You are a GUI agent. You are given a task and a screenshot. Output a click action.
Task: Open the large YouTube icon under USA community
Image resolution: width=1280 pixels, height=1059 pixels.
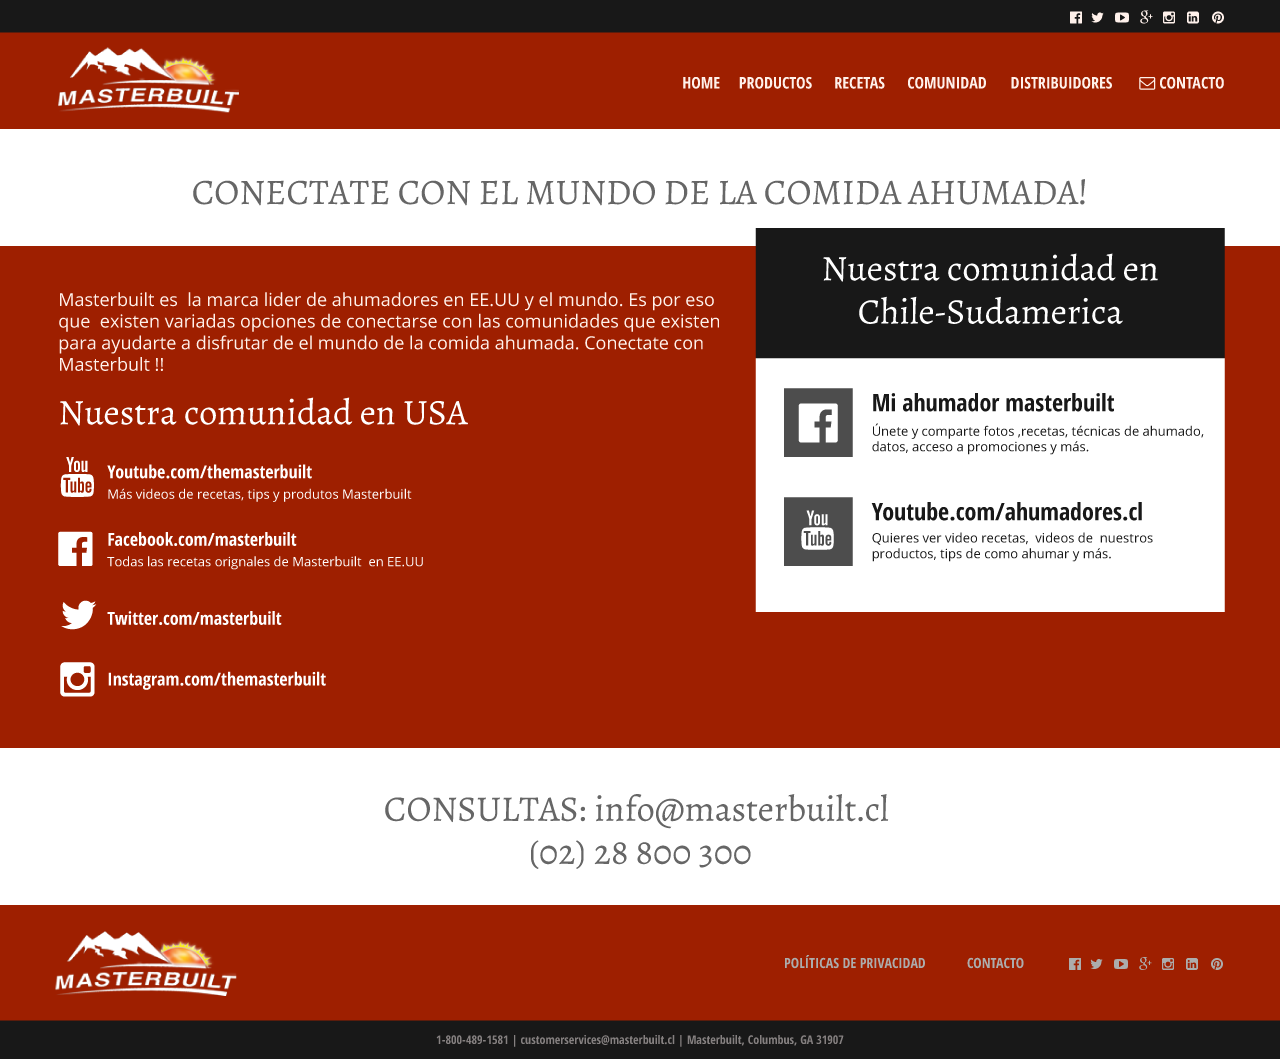[77, 477]
